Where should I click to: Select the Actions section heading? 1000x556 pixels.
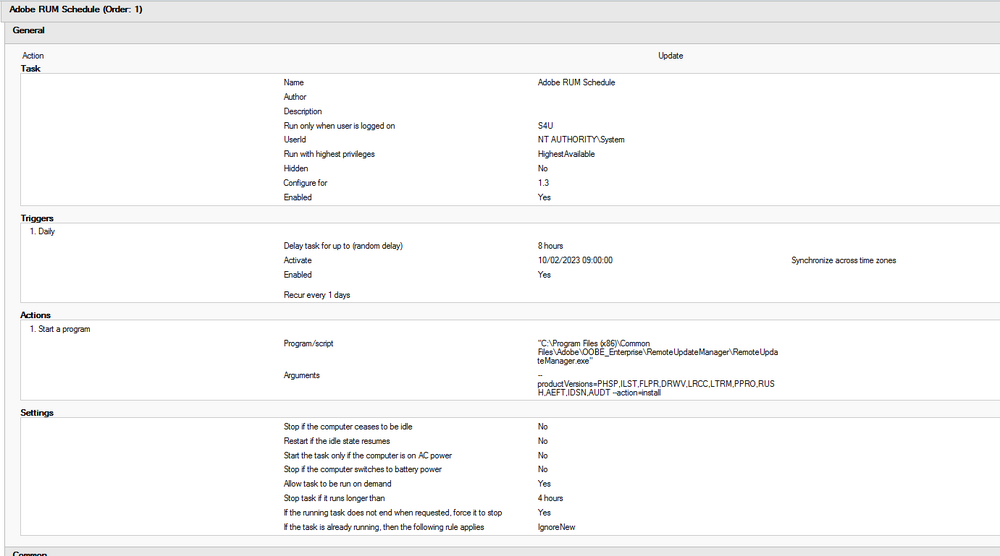tap(35, 315)
